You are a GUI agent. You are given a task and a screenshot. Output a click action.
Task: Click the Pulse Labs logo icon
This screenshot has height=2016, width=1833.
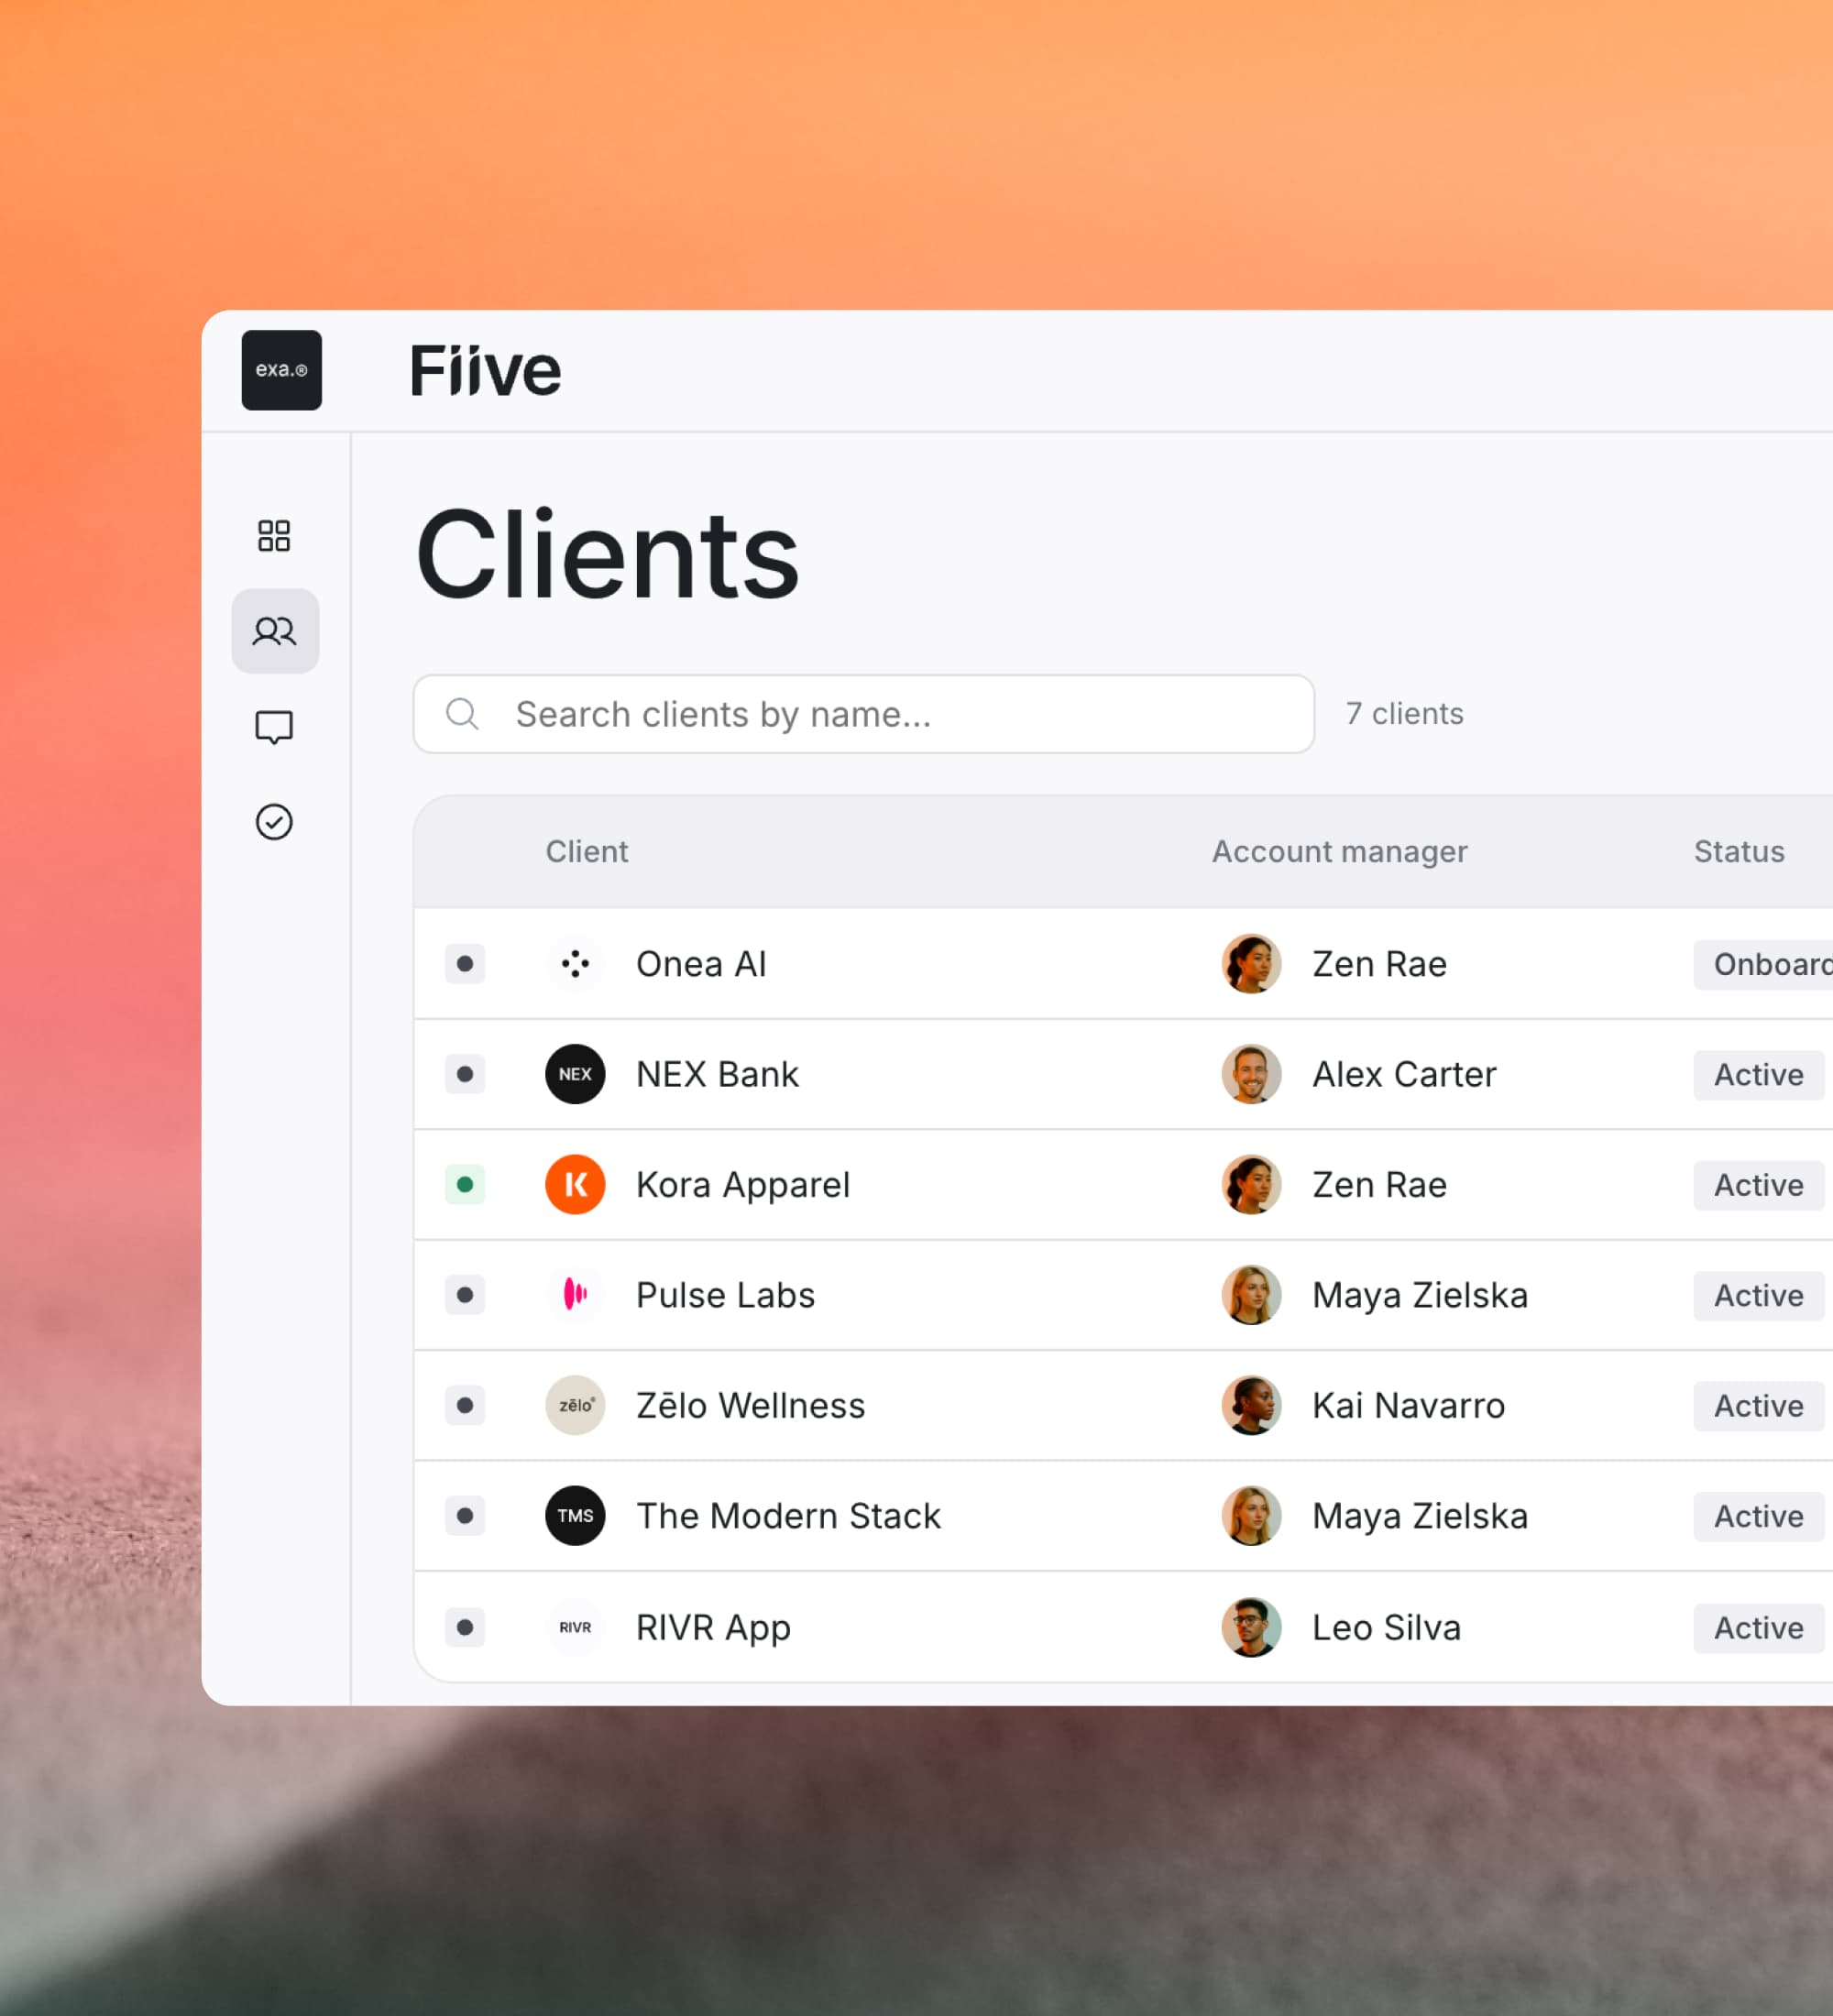tap(575, 1295)
